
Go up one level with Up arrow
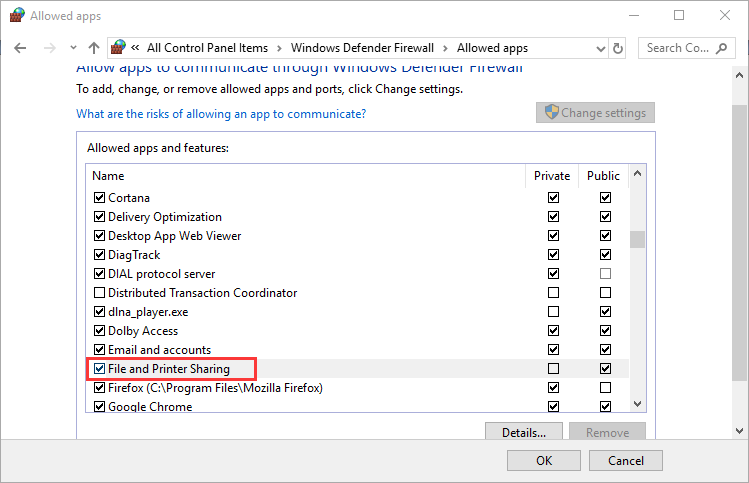pos(94,48)
